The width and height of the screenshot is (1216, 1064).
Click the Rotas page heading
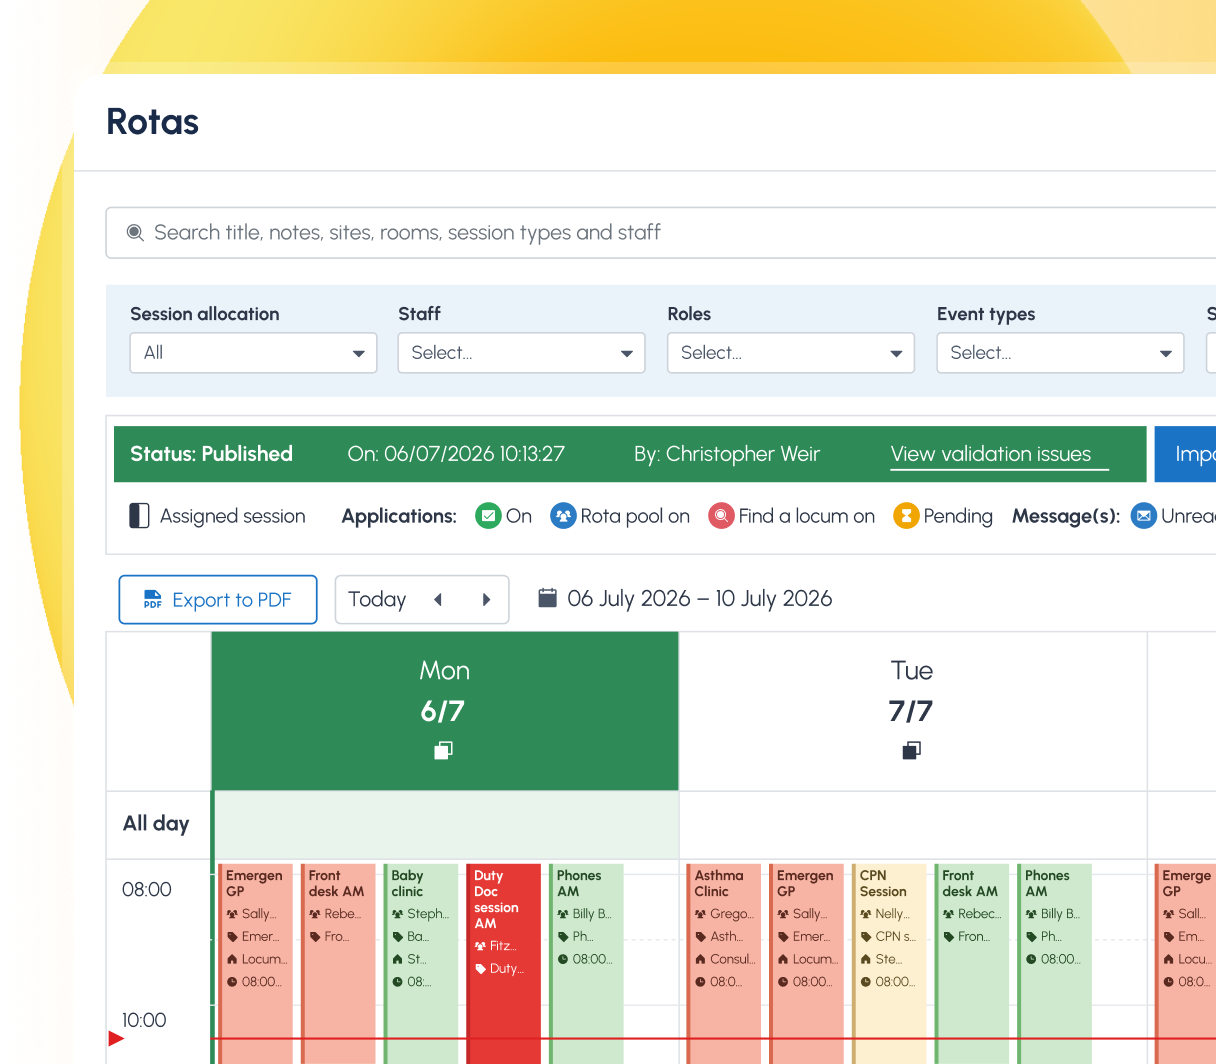[x=153, y=122]
